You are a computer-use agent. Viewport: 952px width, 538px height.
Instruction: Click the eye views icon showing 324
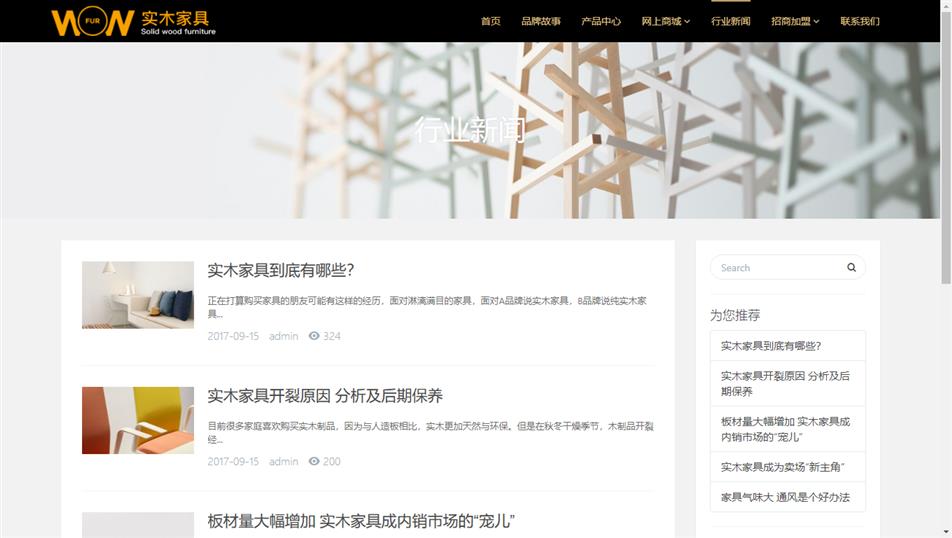[x=314, y=336]
